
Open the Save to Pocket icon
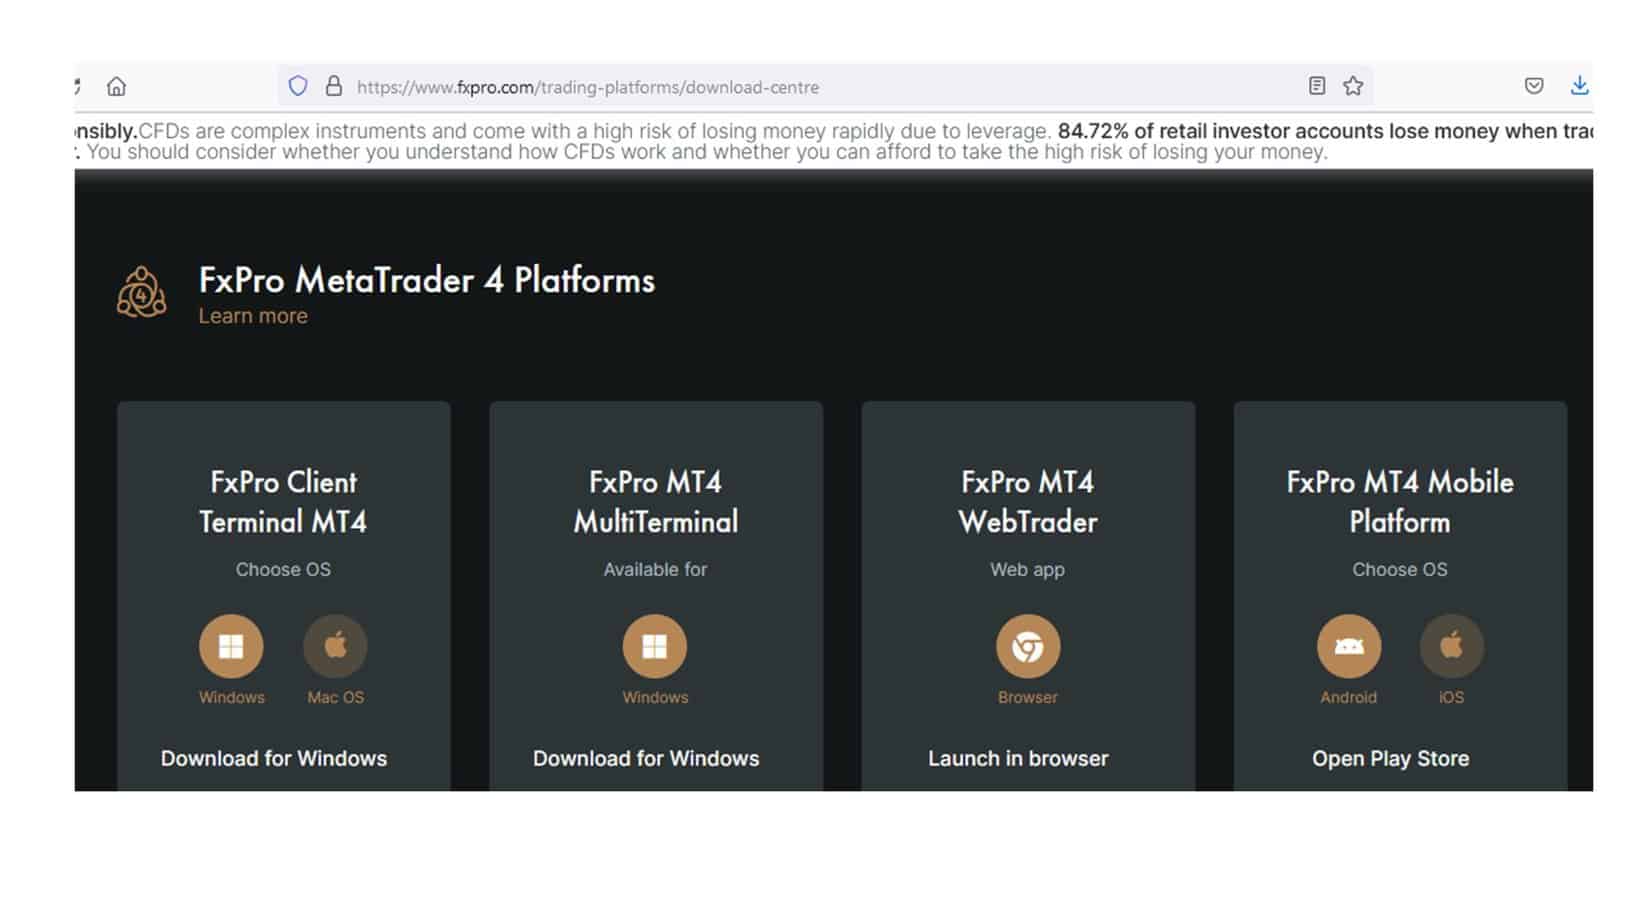pos(1534,86)
